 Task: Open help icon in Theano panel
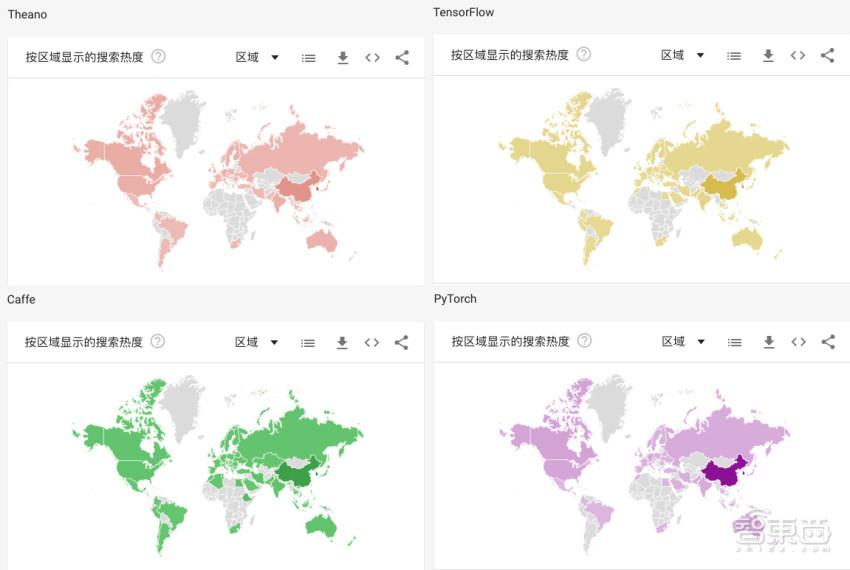pos(158,57)
